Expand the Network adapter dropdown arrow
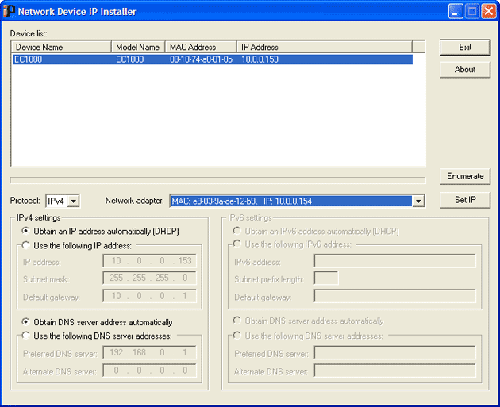Image resolution: width=500 pixels, height=407 pixels. (x=418, y=201)
